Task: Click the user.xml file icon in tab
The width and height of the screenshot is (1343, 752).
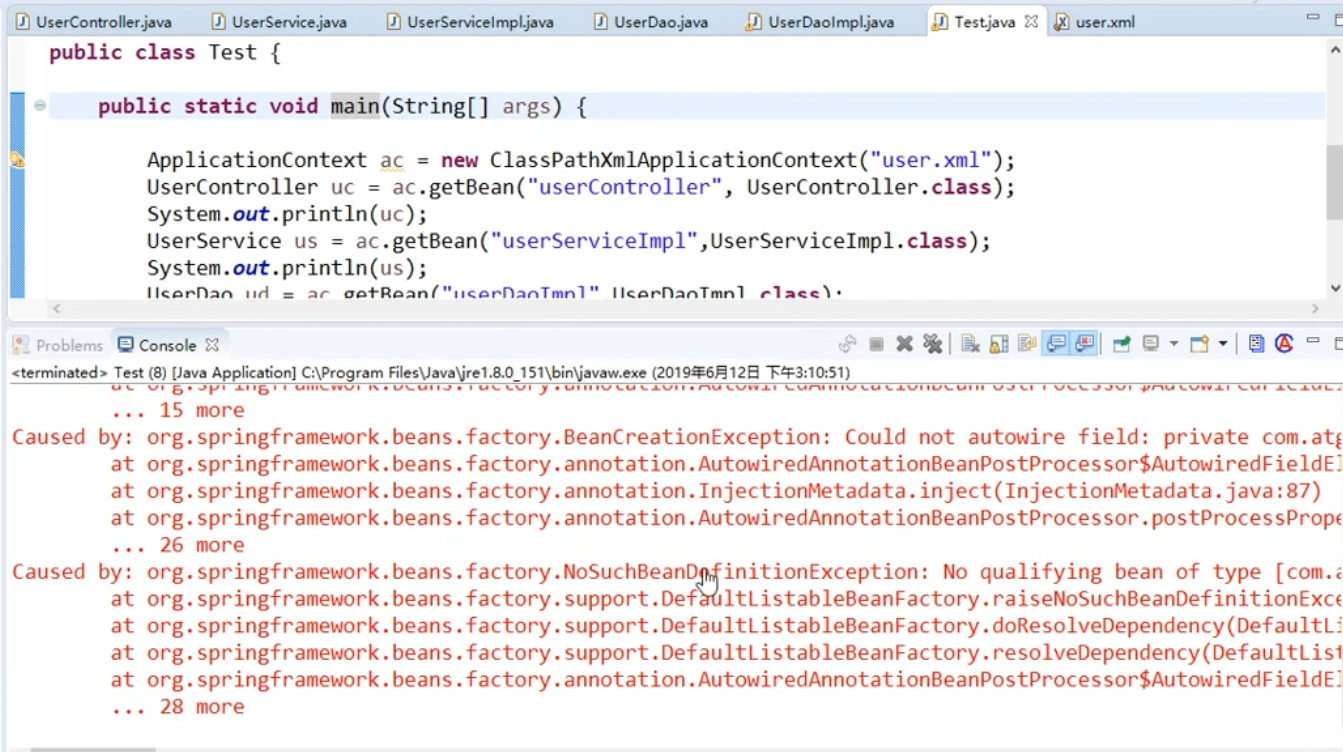Action: point(1061,21)
